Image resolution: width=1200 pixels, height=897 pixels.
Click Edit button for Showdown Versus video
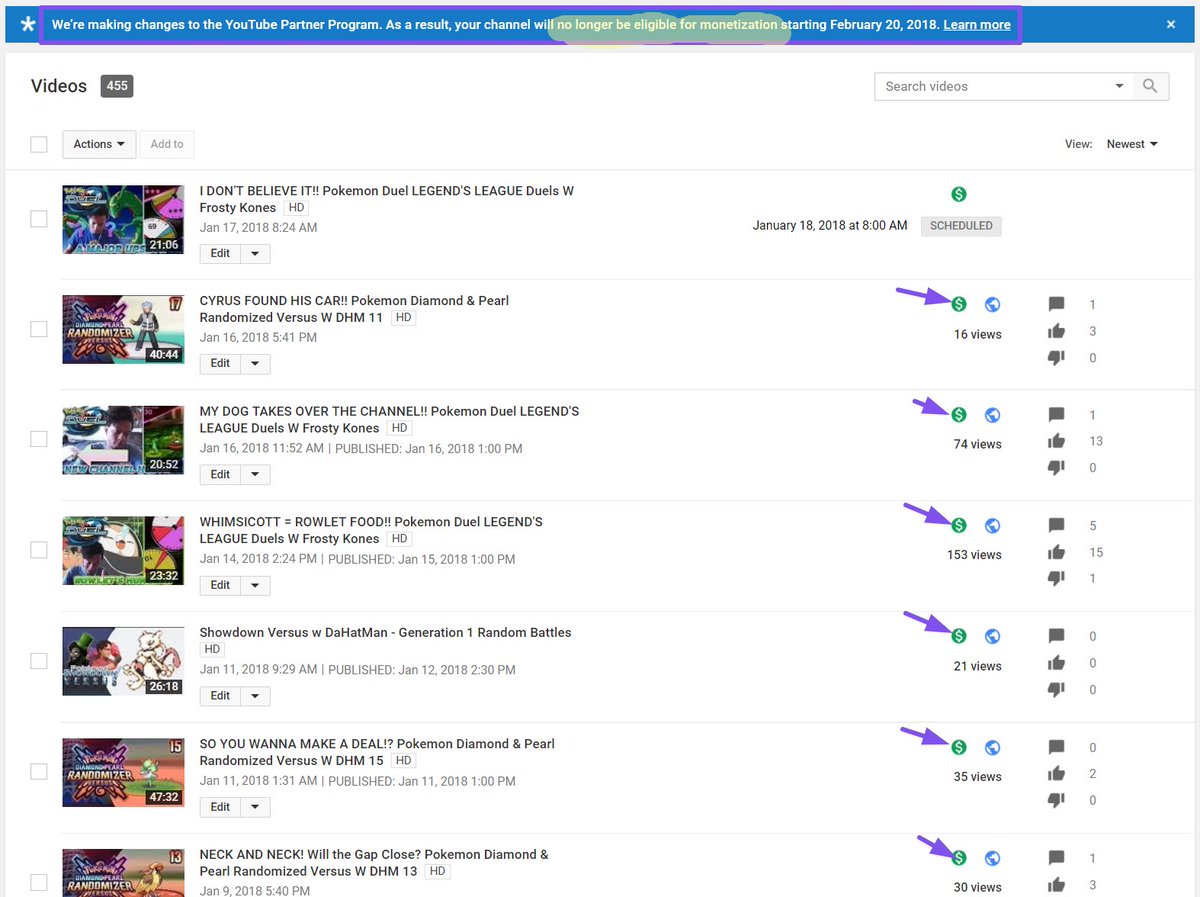point(220,695)
